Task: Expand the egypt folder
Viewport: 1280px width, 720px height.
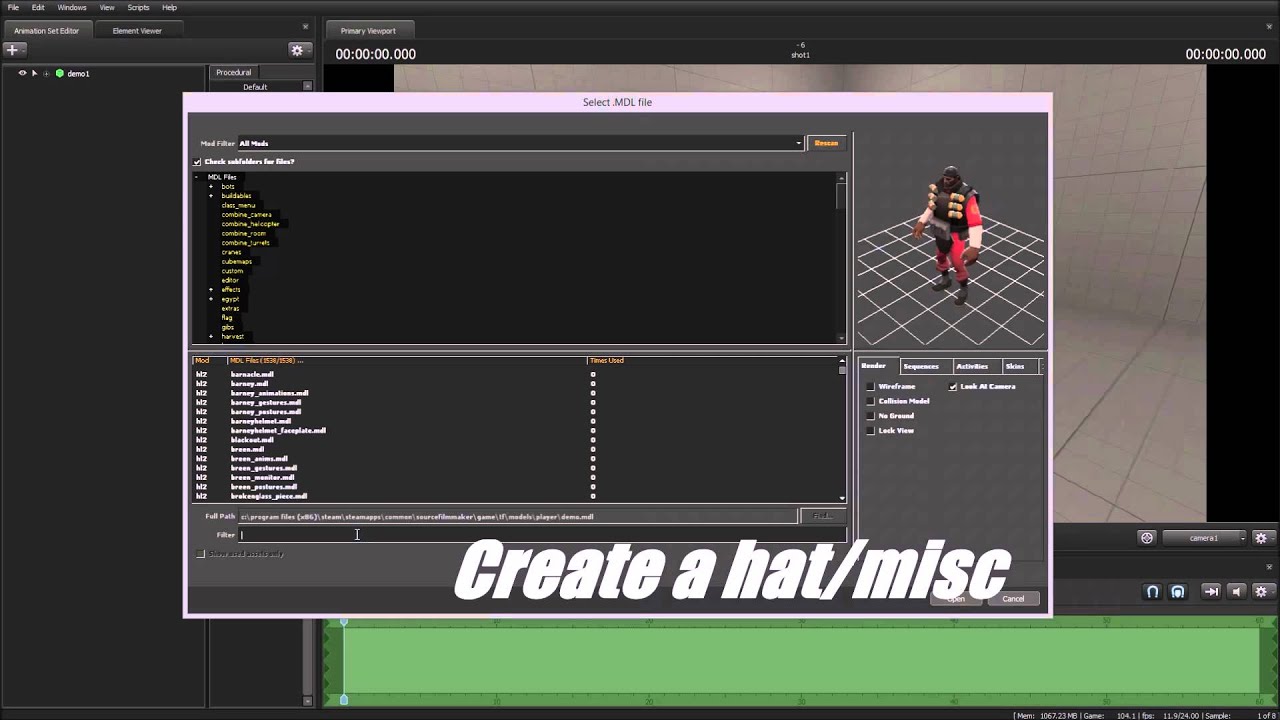Action: (211, 299)
